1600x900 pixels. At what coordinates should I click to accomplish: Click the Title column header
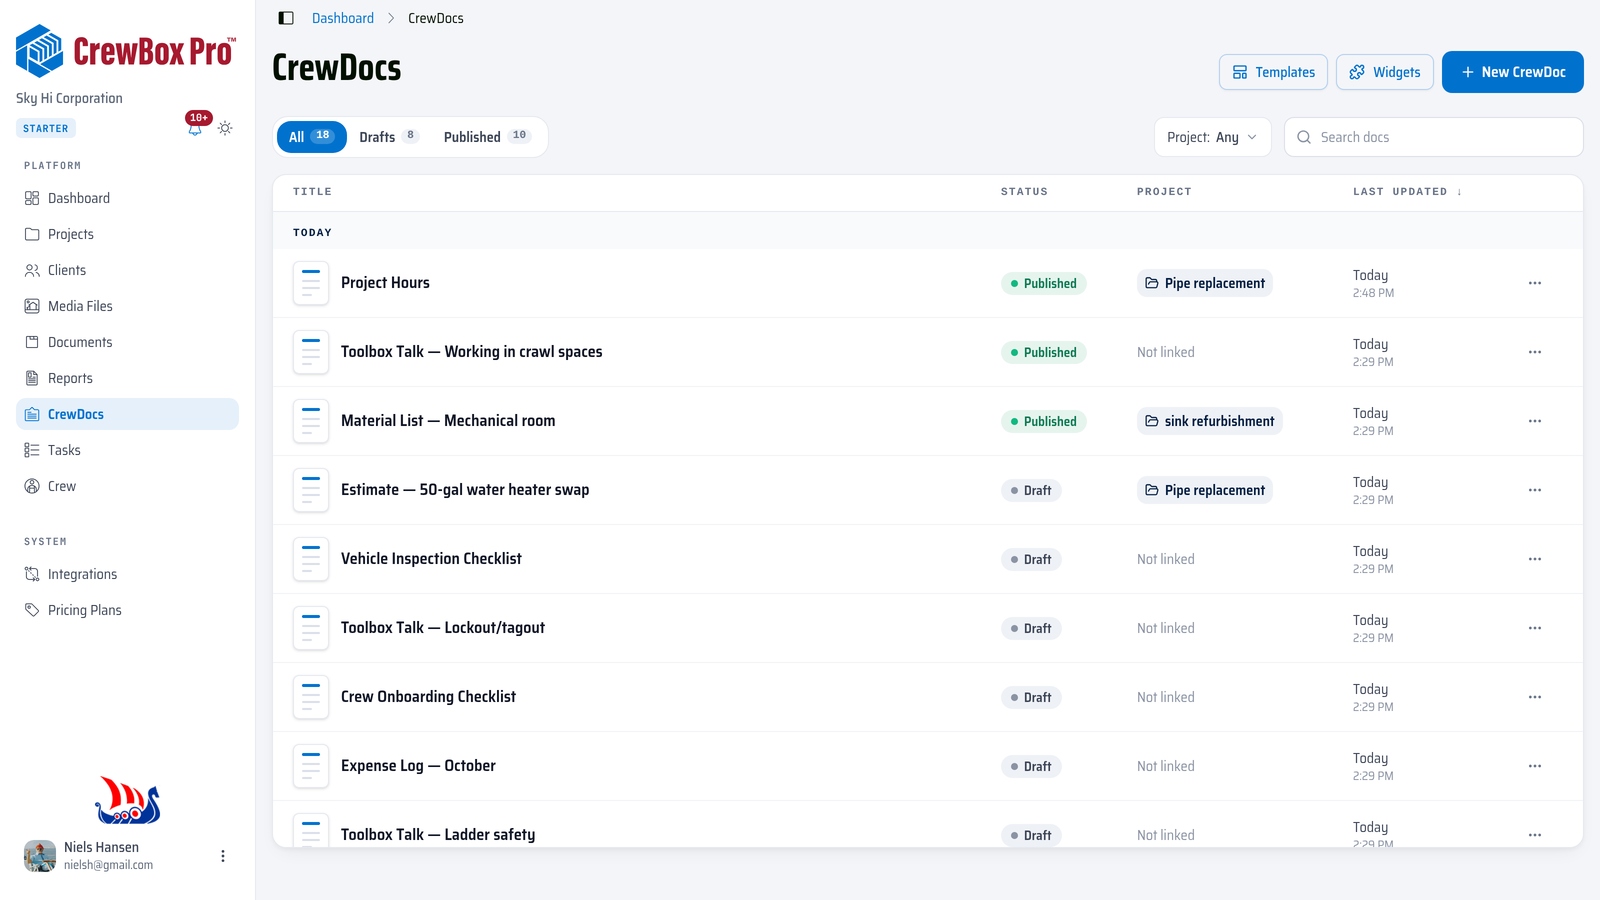click(x=312, y=192)
